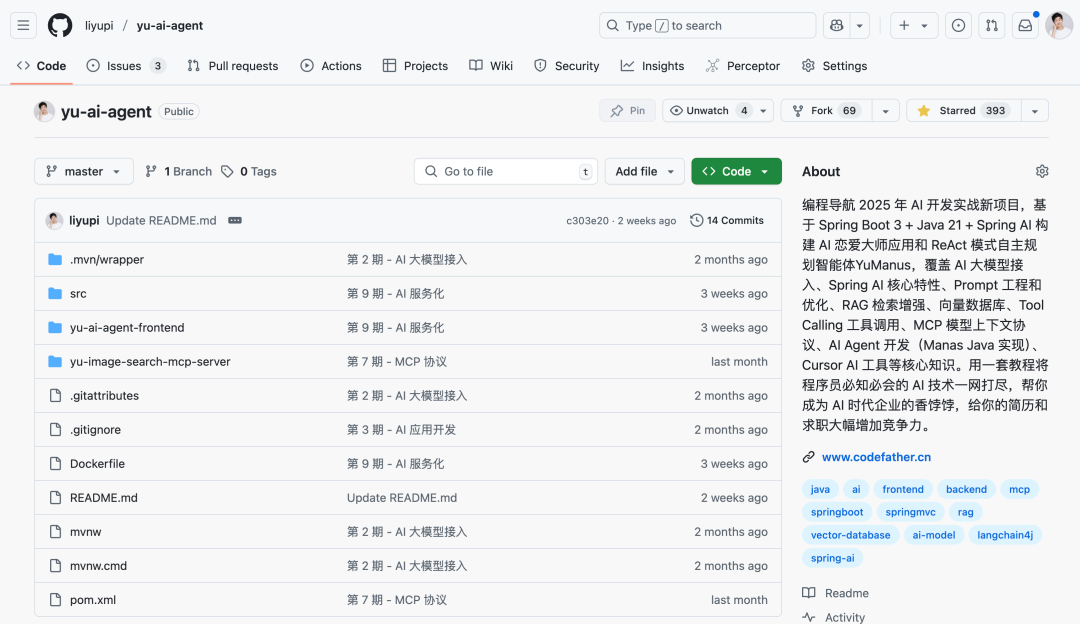Open the mvnw file
This screenshot has height=624, width=1080.
85,532
